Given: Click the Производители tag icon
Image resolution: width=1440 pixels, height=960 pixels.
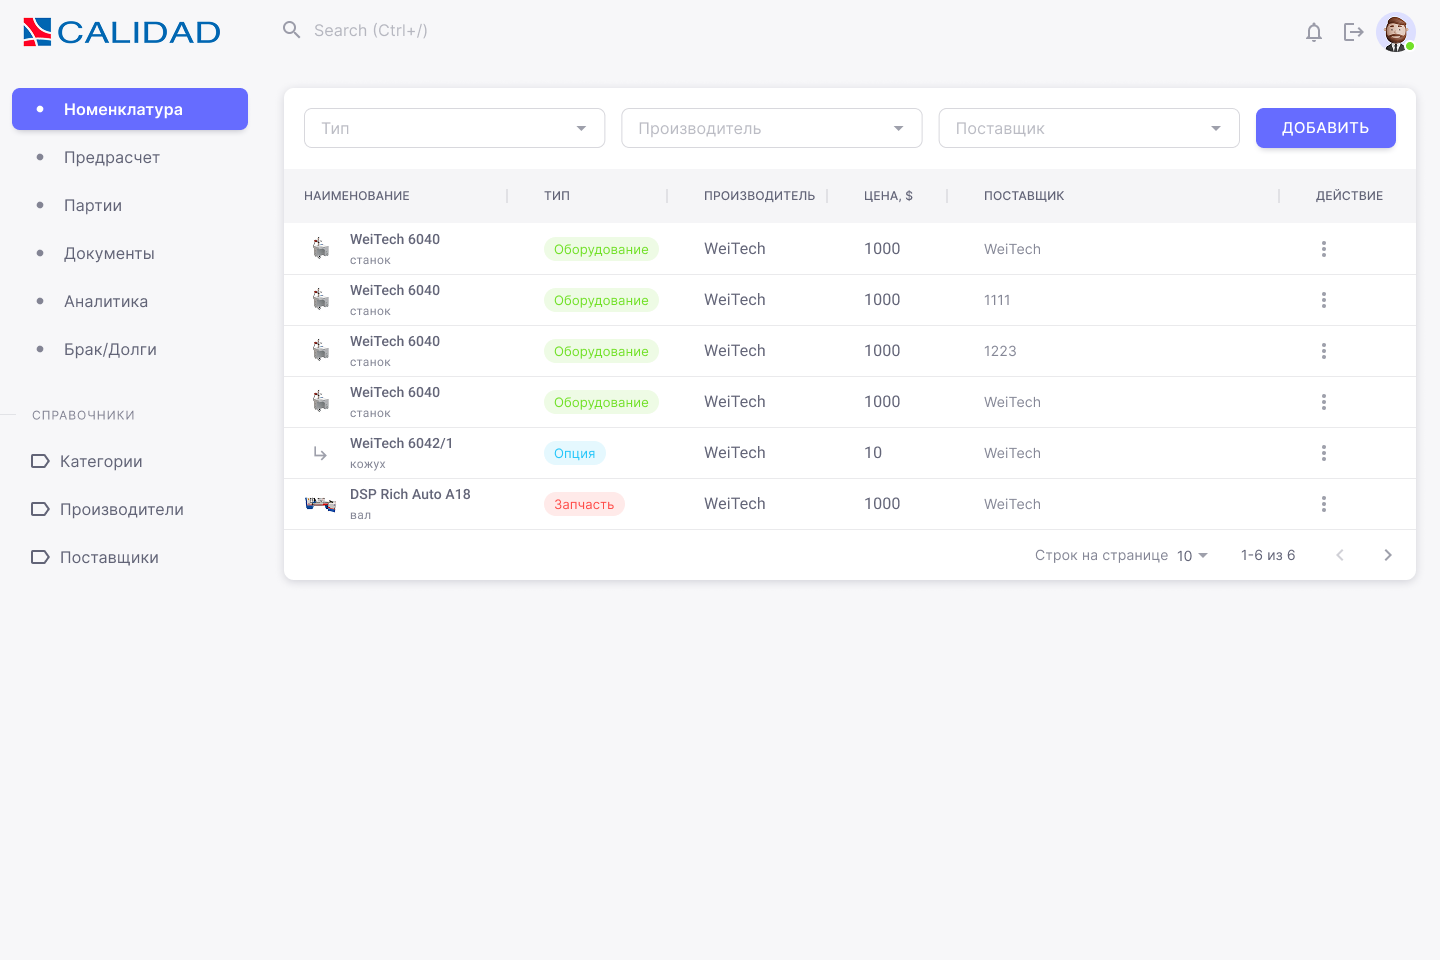Looking at the screenshot, I should (40, 509).
